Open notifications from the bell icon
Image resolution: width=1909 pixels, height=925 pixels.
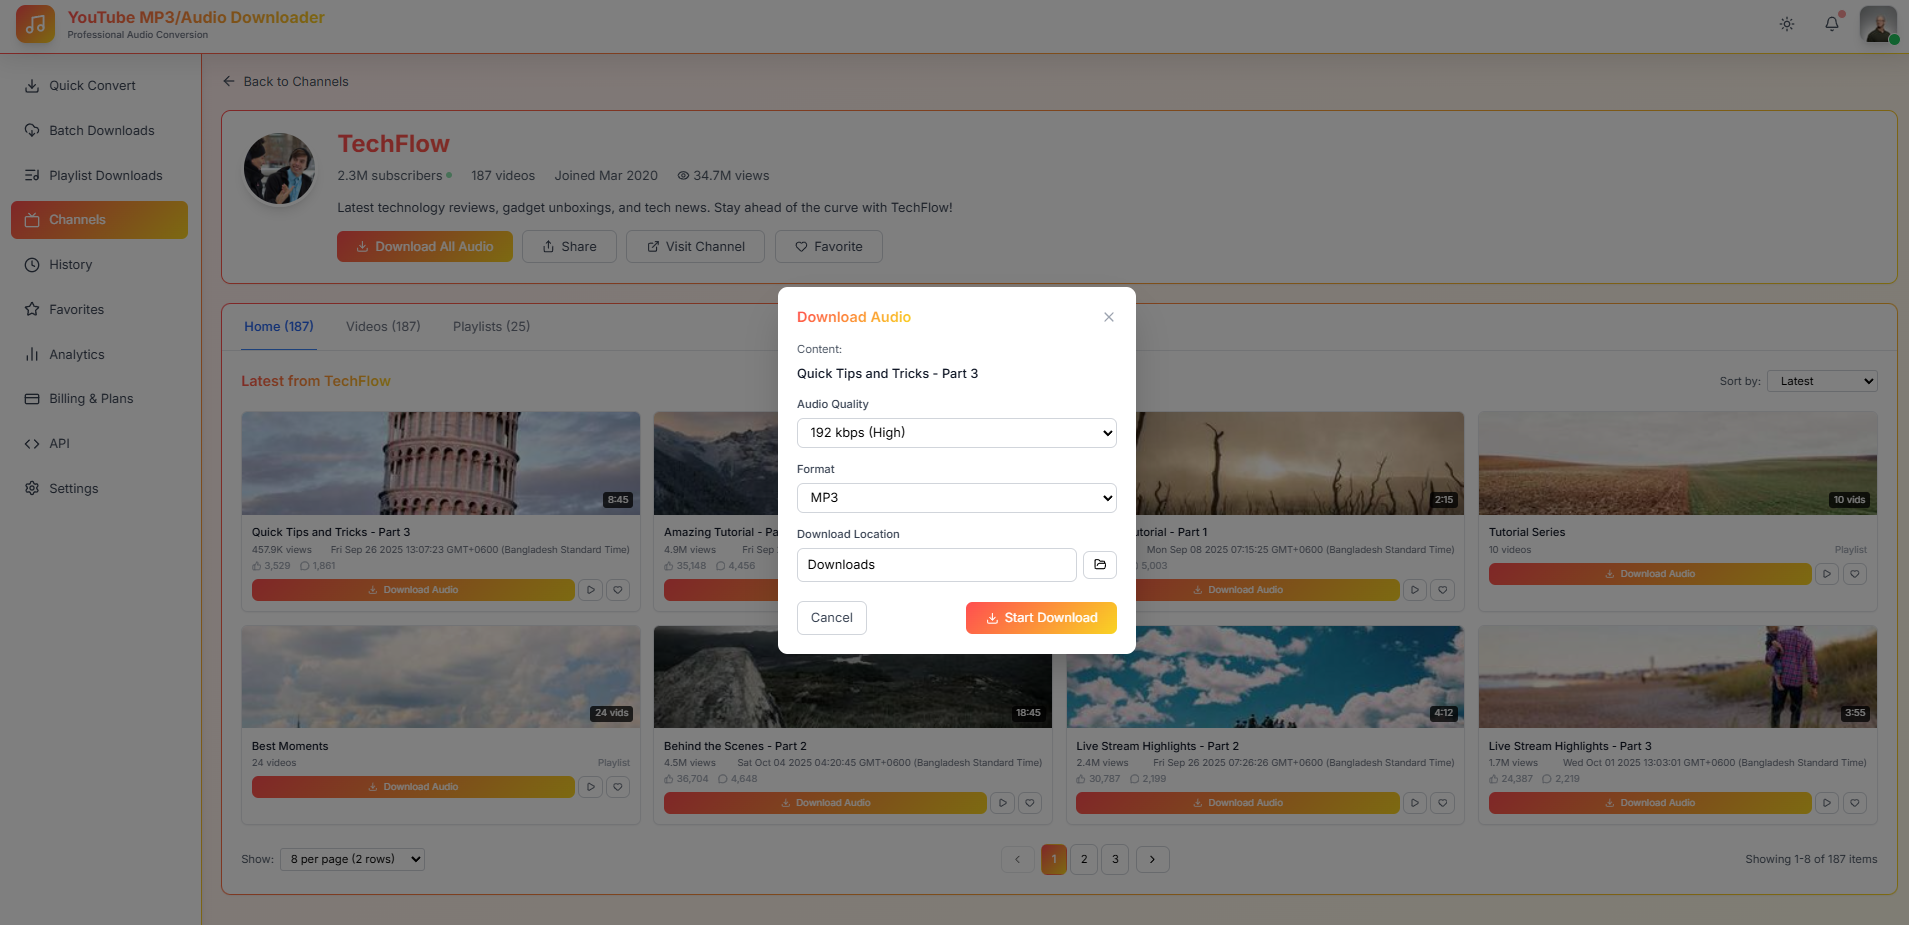coord(1832,22)
